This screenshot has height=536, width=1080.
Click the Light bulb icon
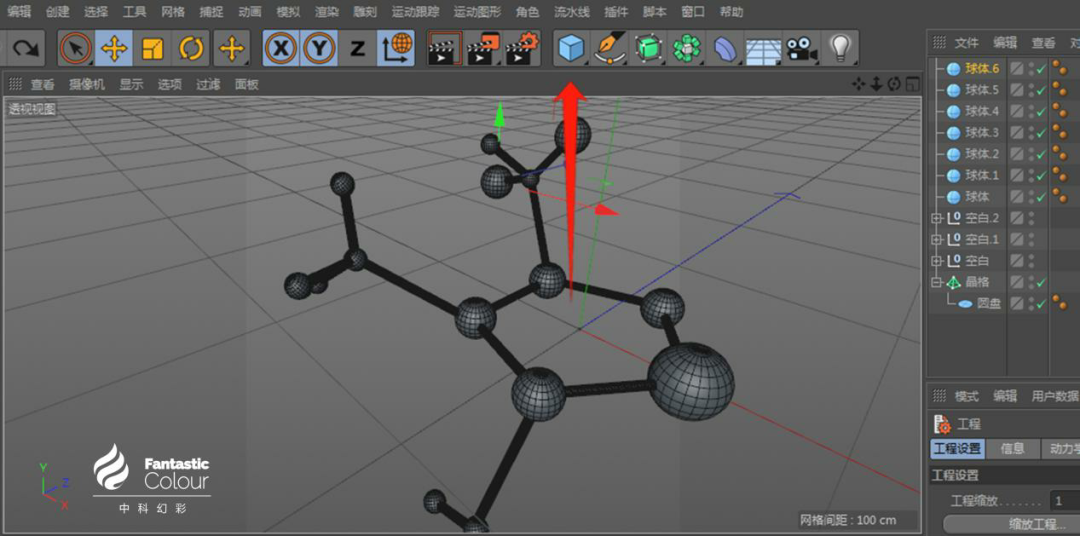pos(839,48)
